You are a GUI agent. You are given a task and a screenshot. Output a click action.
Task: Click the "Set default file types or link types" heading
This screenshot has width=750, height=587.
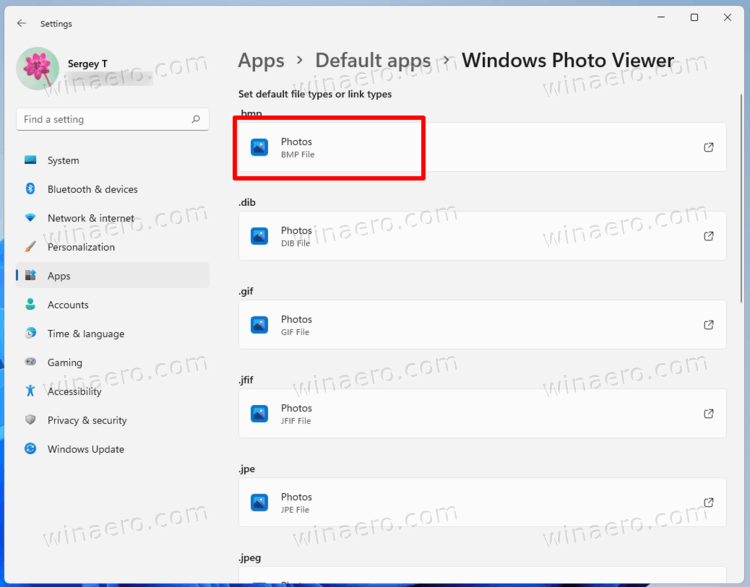pyautogui.click(x=315, y=94)
